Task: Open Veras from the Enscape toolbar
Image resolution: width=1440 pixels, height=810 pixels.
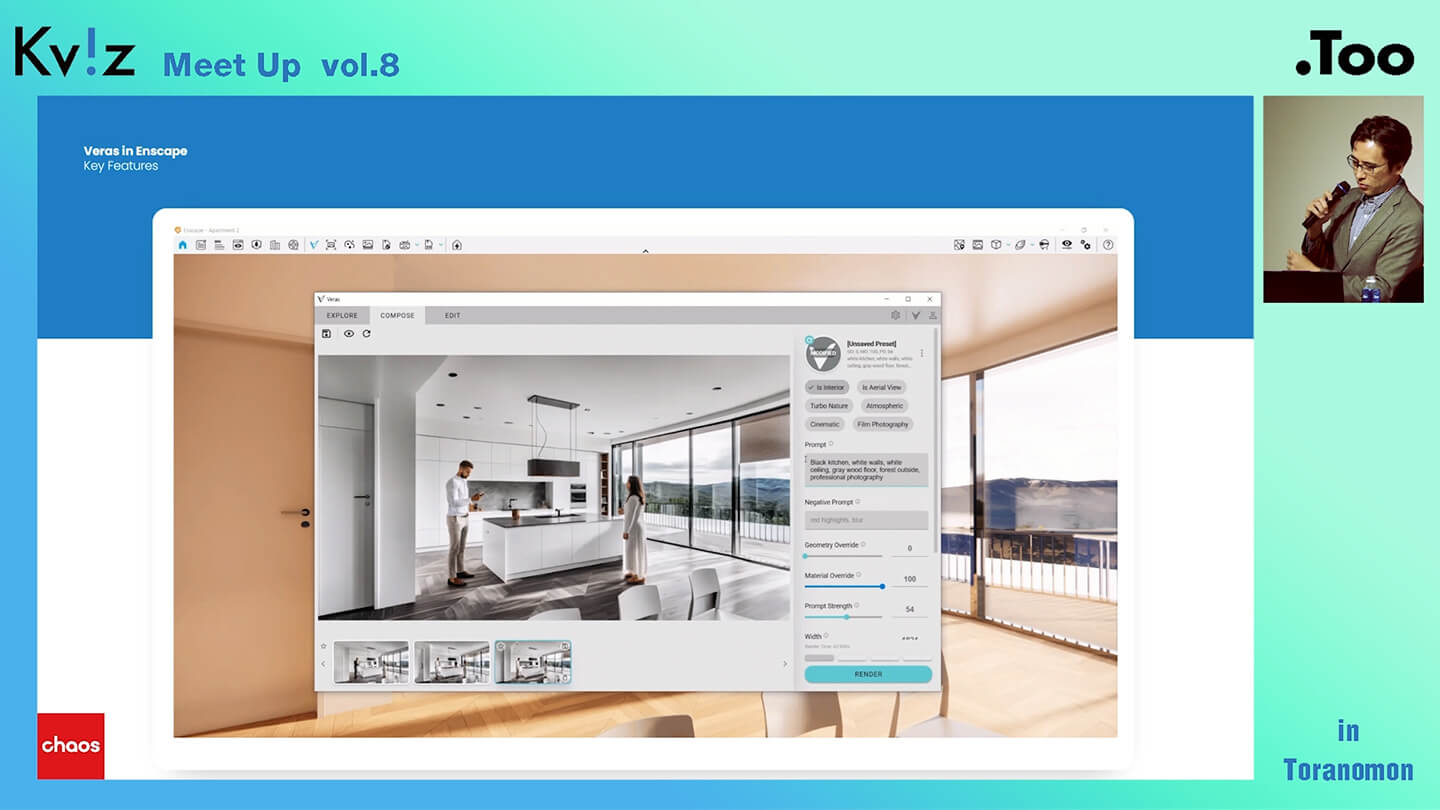Action: [x=314, y=245]
